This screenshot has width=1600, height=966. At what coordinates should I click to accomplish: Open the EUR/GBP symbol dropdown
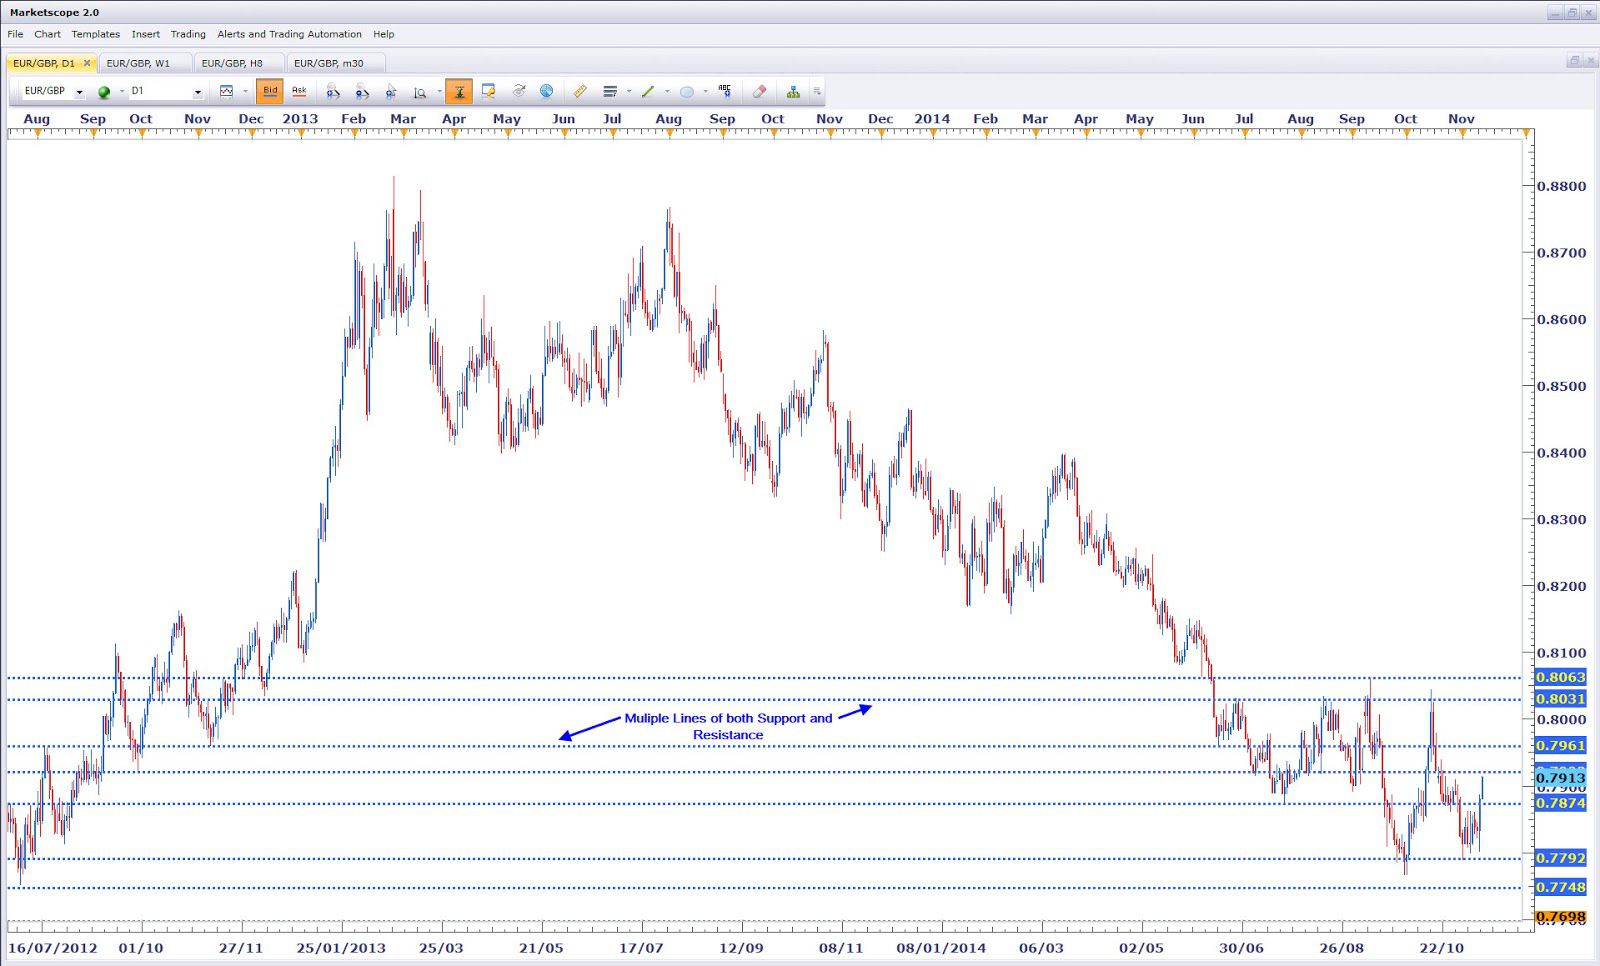tap(79, 92)
